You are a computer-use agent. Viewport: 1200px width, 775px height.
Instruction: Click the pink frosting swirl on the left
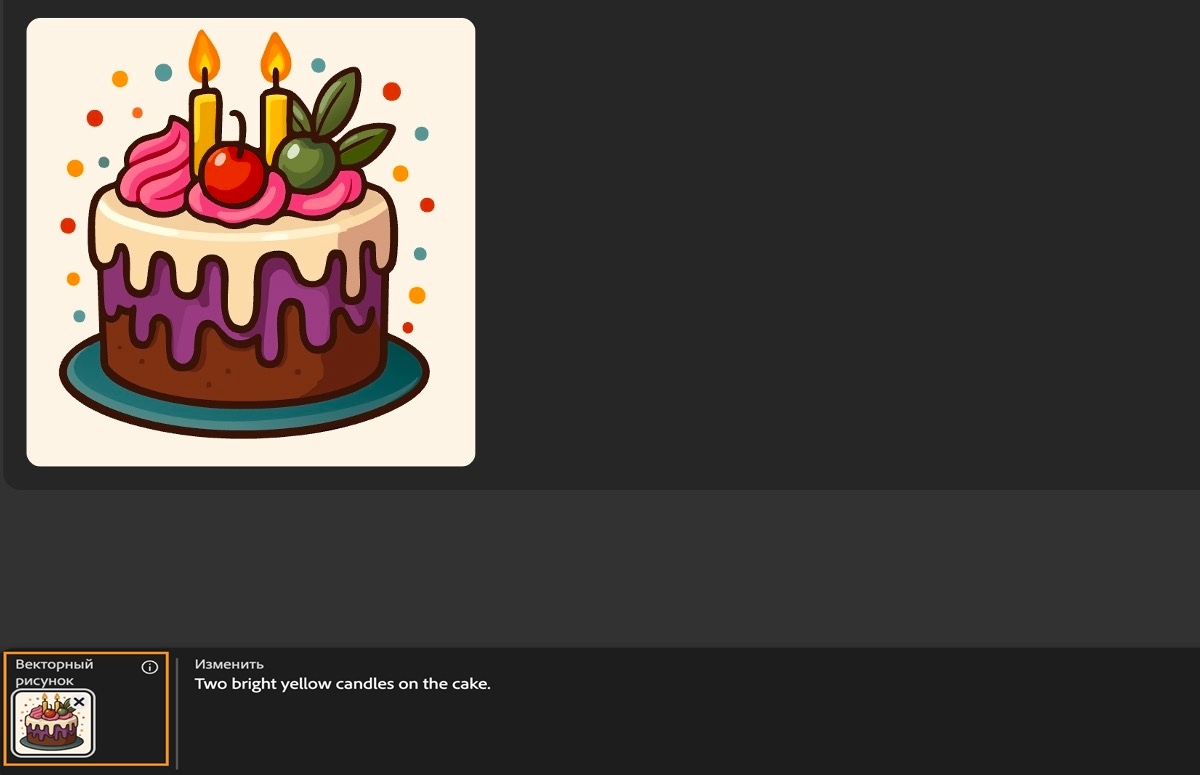click(x=157, y=165)
